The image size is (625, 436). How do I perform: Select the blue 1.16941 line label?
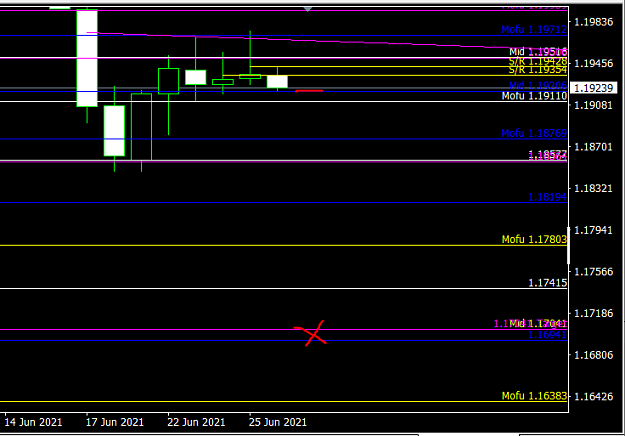tap(547, 335)
